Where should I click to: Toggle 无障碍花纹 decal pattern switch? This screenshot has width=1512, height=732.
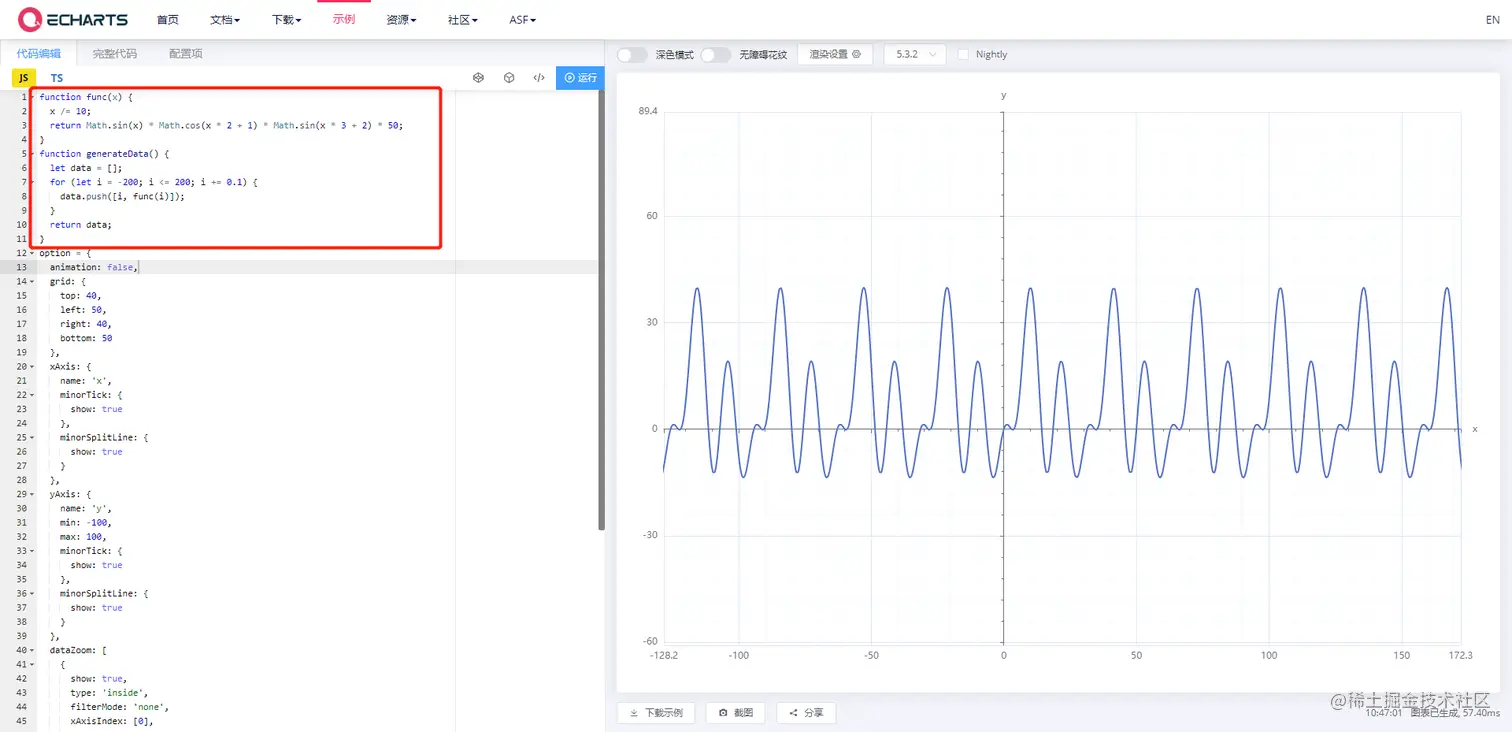715,55
